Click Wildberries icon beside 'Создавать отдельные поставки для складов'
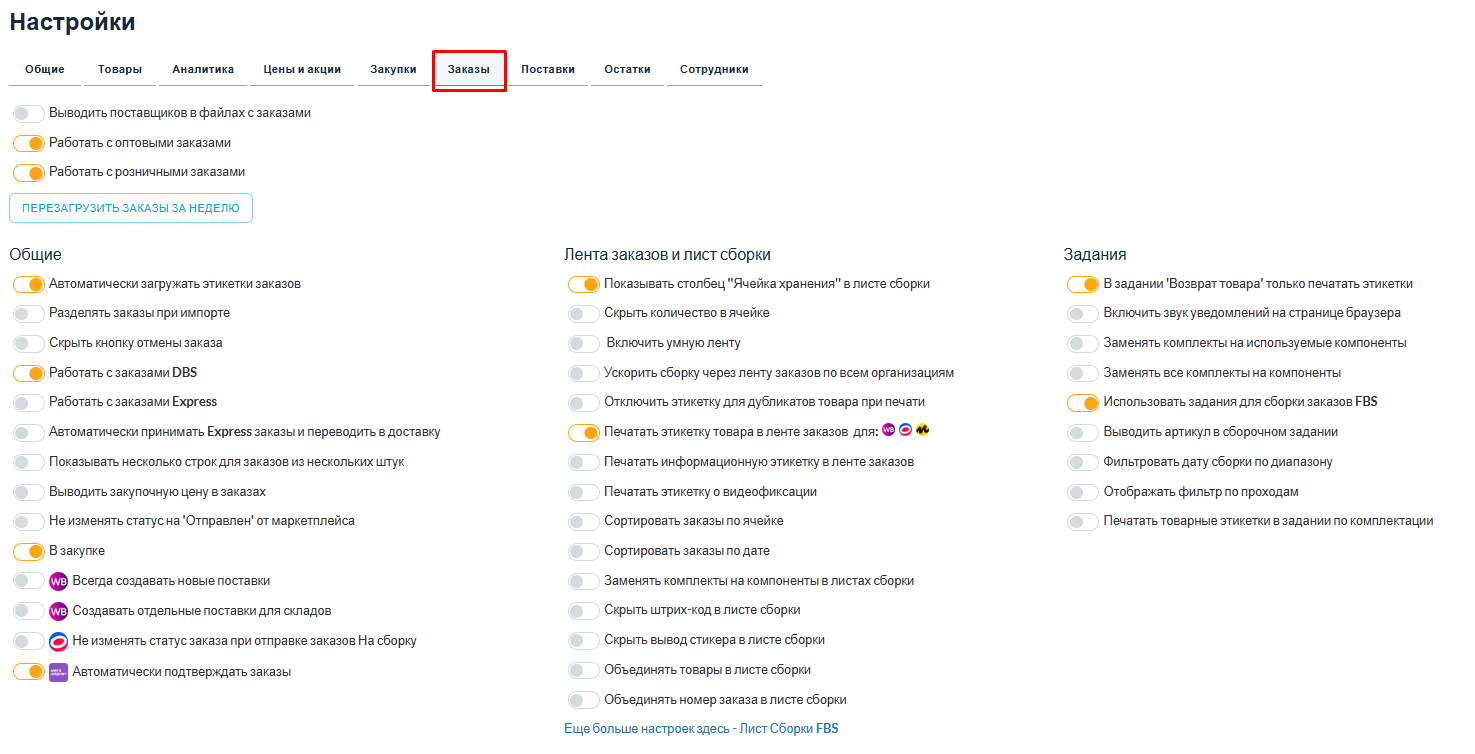The image size is (1475, 754). (x=58, y=611)
